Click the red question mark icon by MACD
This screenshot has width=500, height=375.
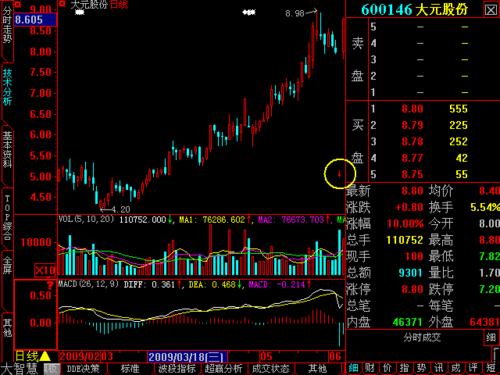click(x=50, y=285)
